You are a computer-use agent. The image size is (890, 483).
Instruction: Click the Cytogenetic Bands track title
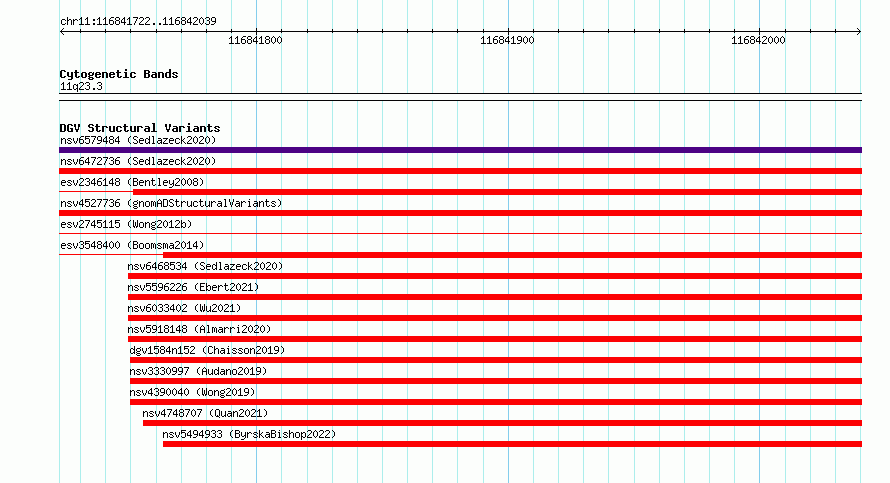coord(119,74)
